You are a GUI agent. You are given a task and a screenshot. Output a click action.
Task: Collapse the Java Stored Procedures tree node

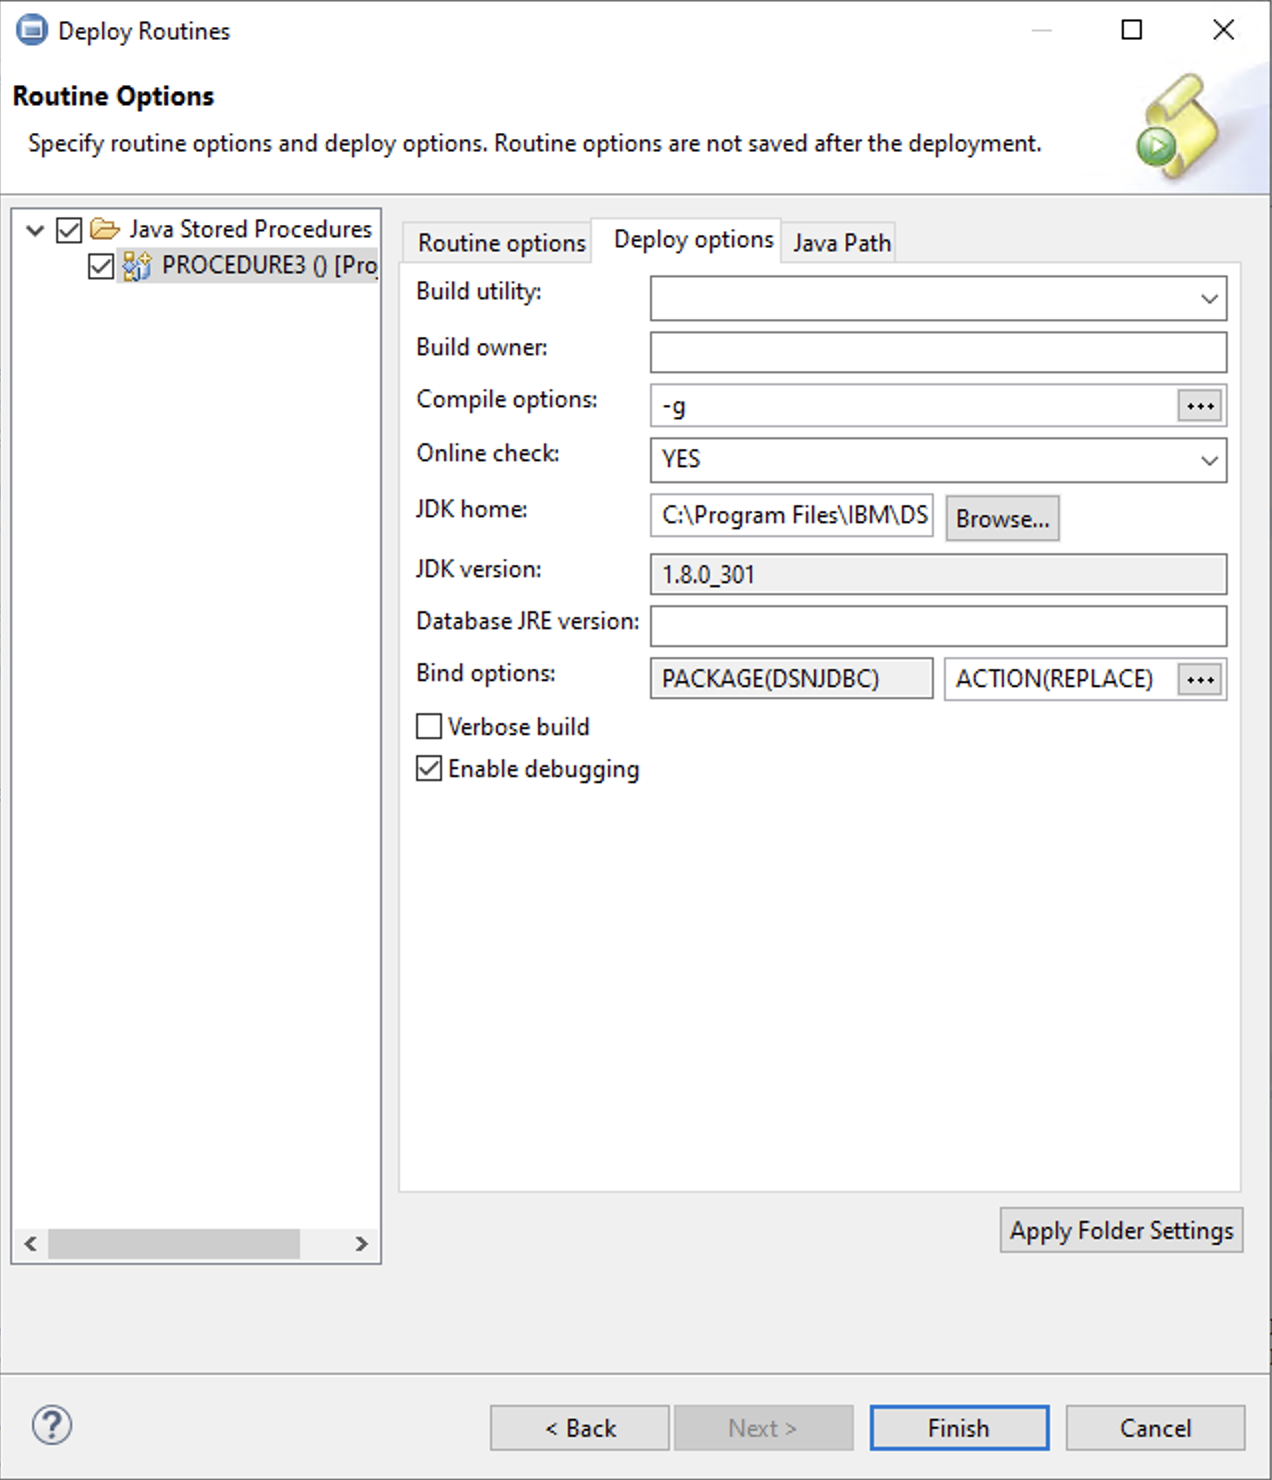(x=35, y=230)
